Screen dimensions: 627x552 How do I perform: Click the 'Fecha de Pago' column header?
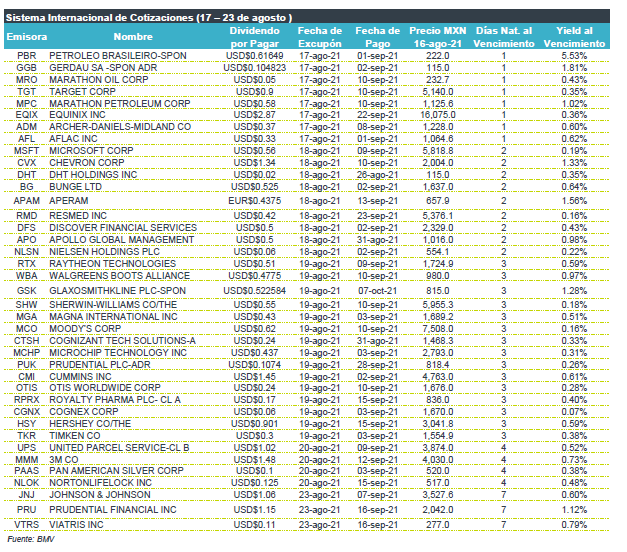[x=377, y=37]
